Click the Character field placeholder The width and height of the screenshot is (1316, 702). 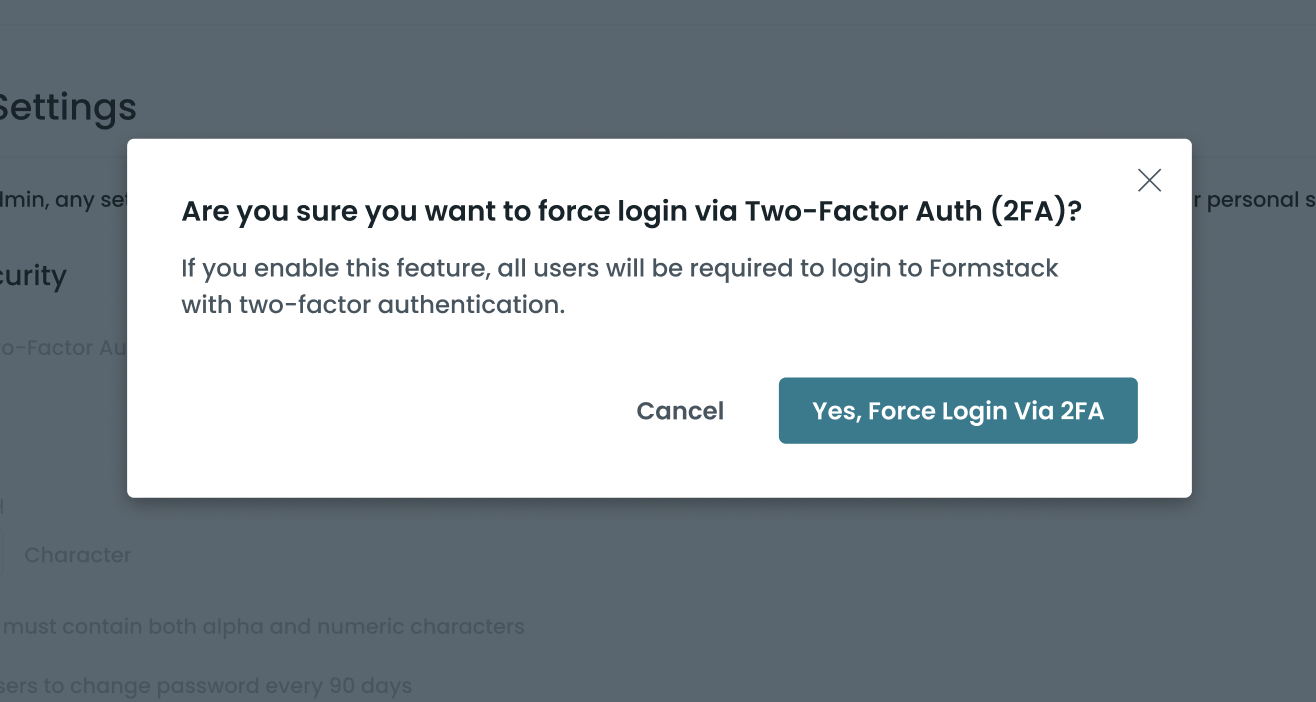[78, 555]
